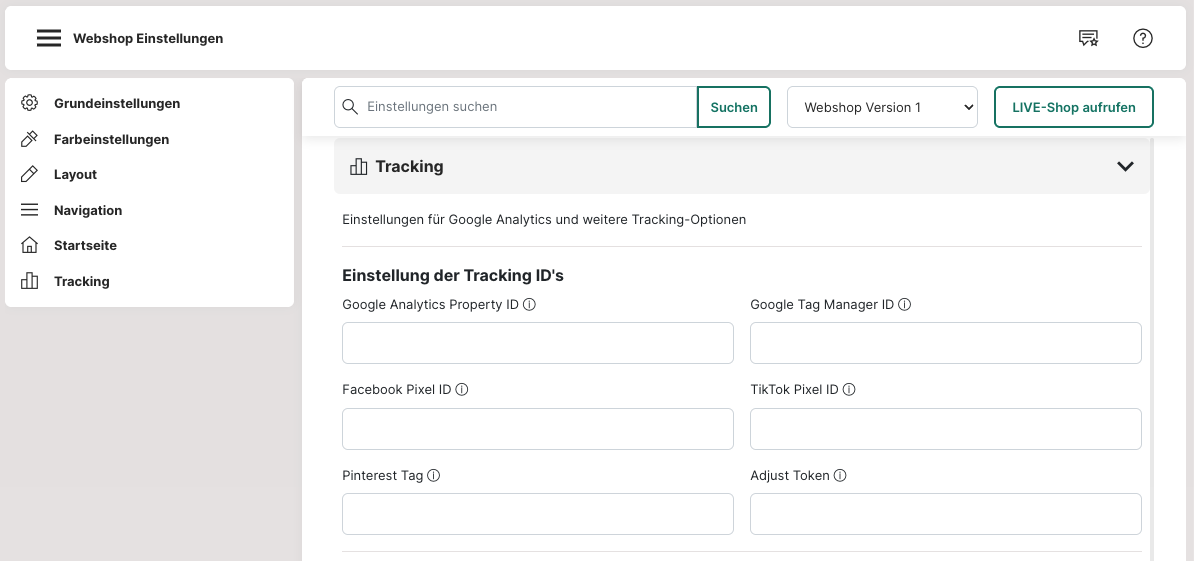Click info icon beside Google Tag Manager ID
This screenshot has width=1194, height=561.
904,305
